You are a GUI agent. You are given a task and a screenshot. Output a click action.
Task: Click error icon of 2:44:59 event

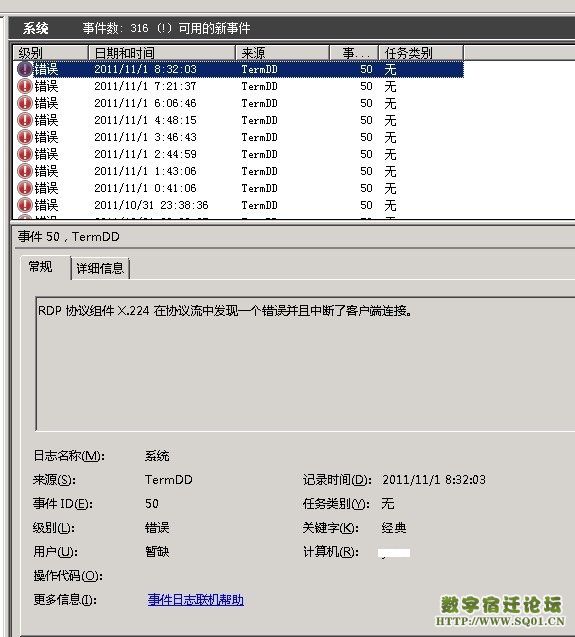click(25, 154)
